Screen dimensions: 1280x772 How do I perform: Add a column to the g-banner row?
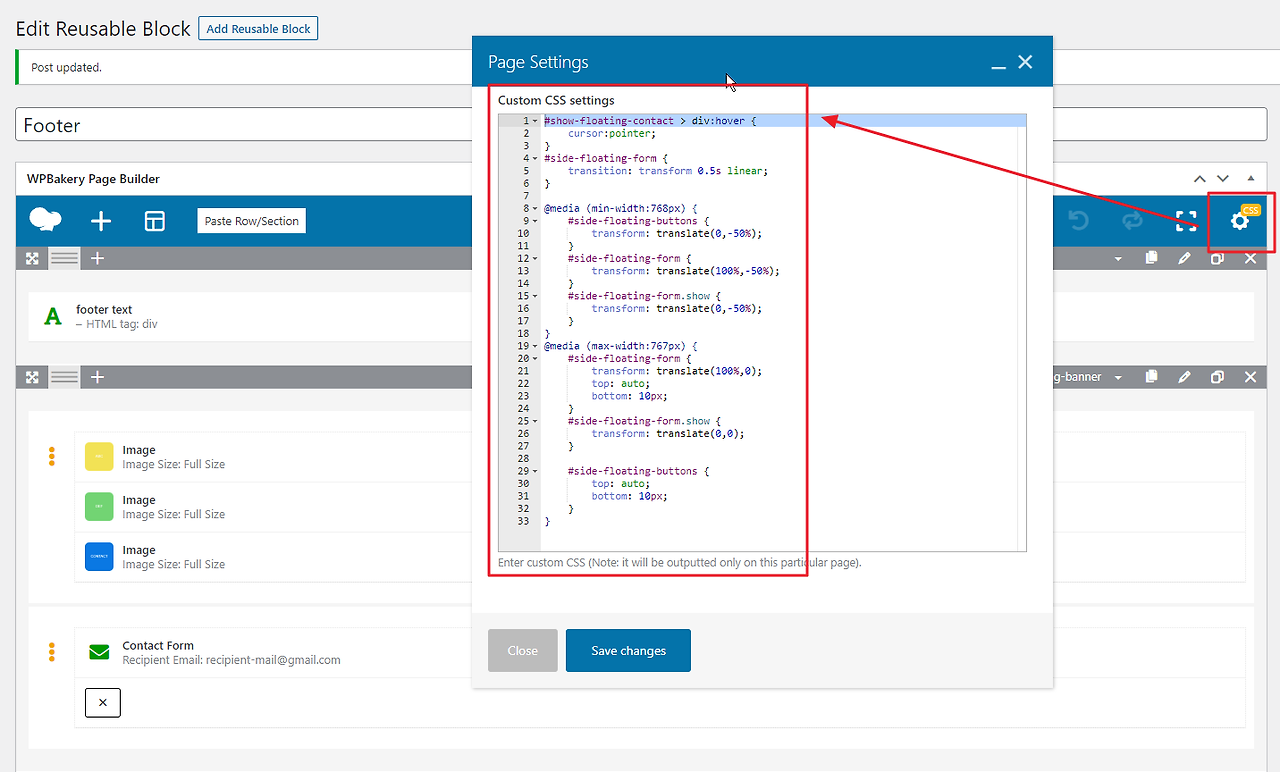click(x=97, y=377)
